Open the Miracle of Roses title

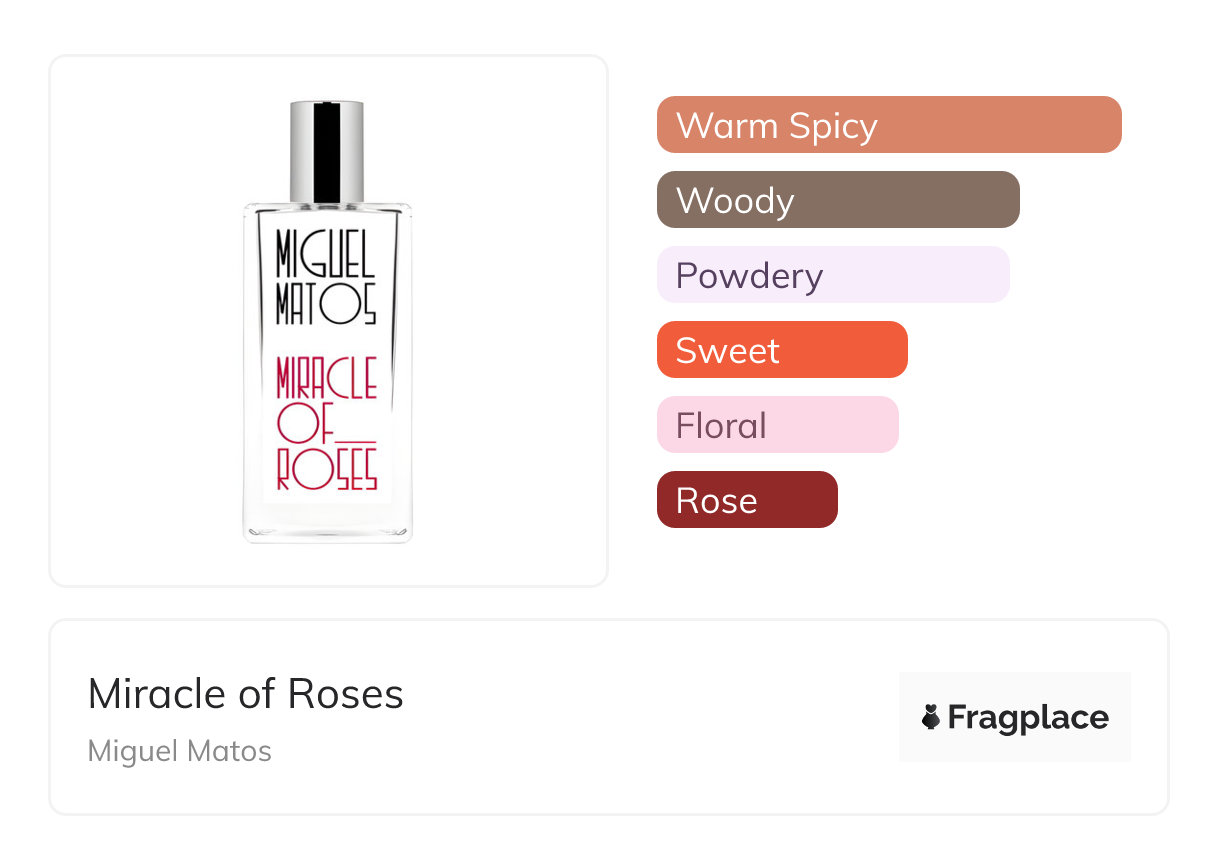pos(246,694)
